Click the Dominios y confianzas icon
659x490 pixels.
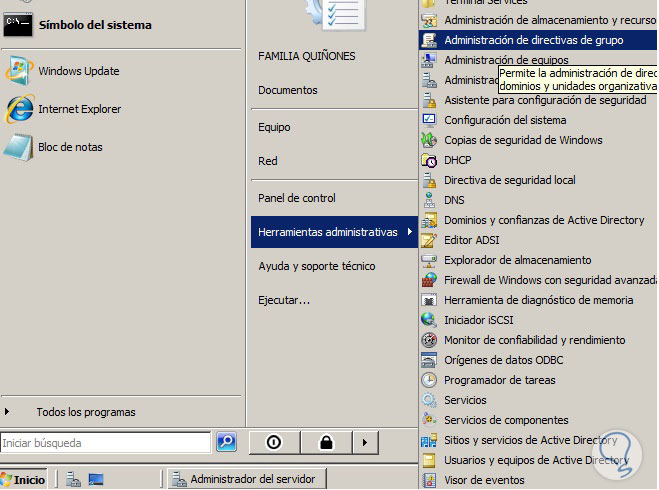429,220
